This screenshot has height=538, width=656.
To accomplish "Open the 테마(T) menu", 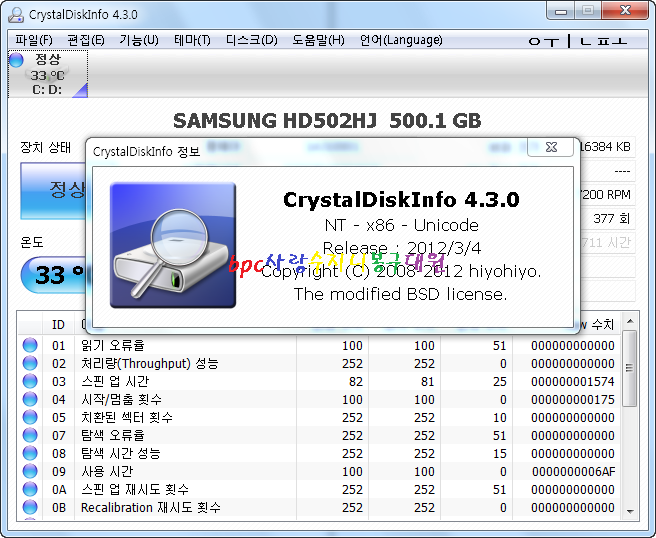I will tap(192, 40).
